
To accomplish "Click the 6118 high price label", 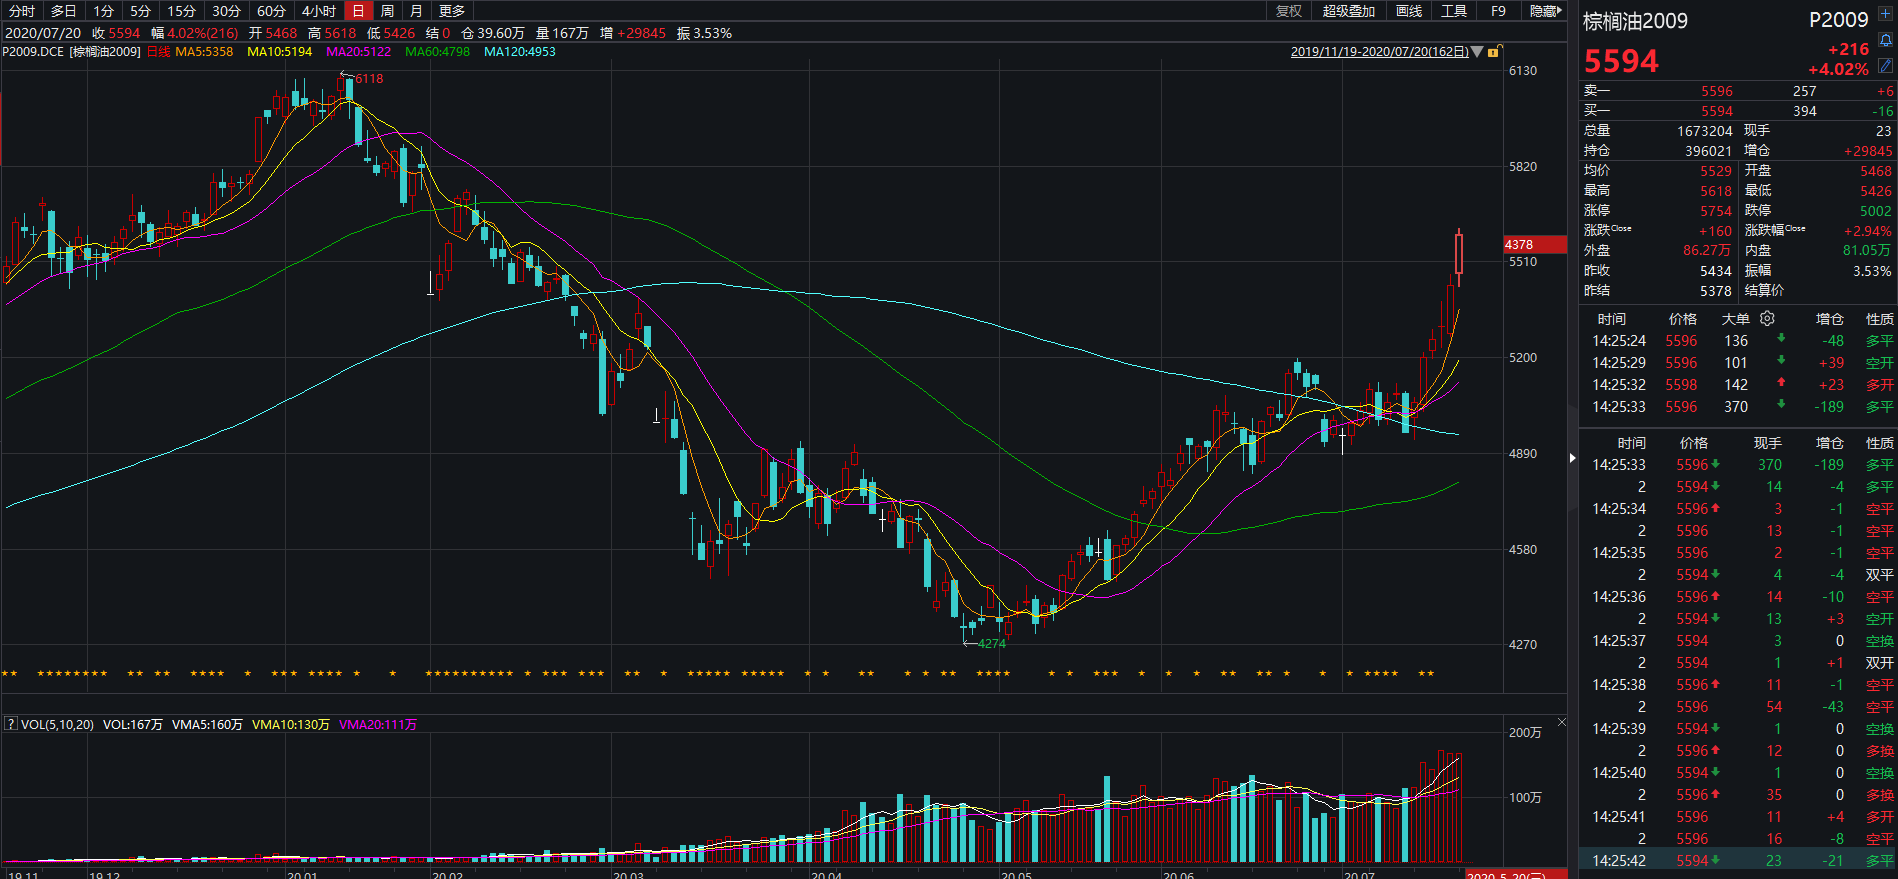I will click(368, 78).
